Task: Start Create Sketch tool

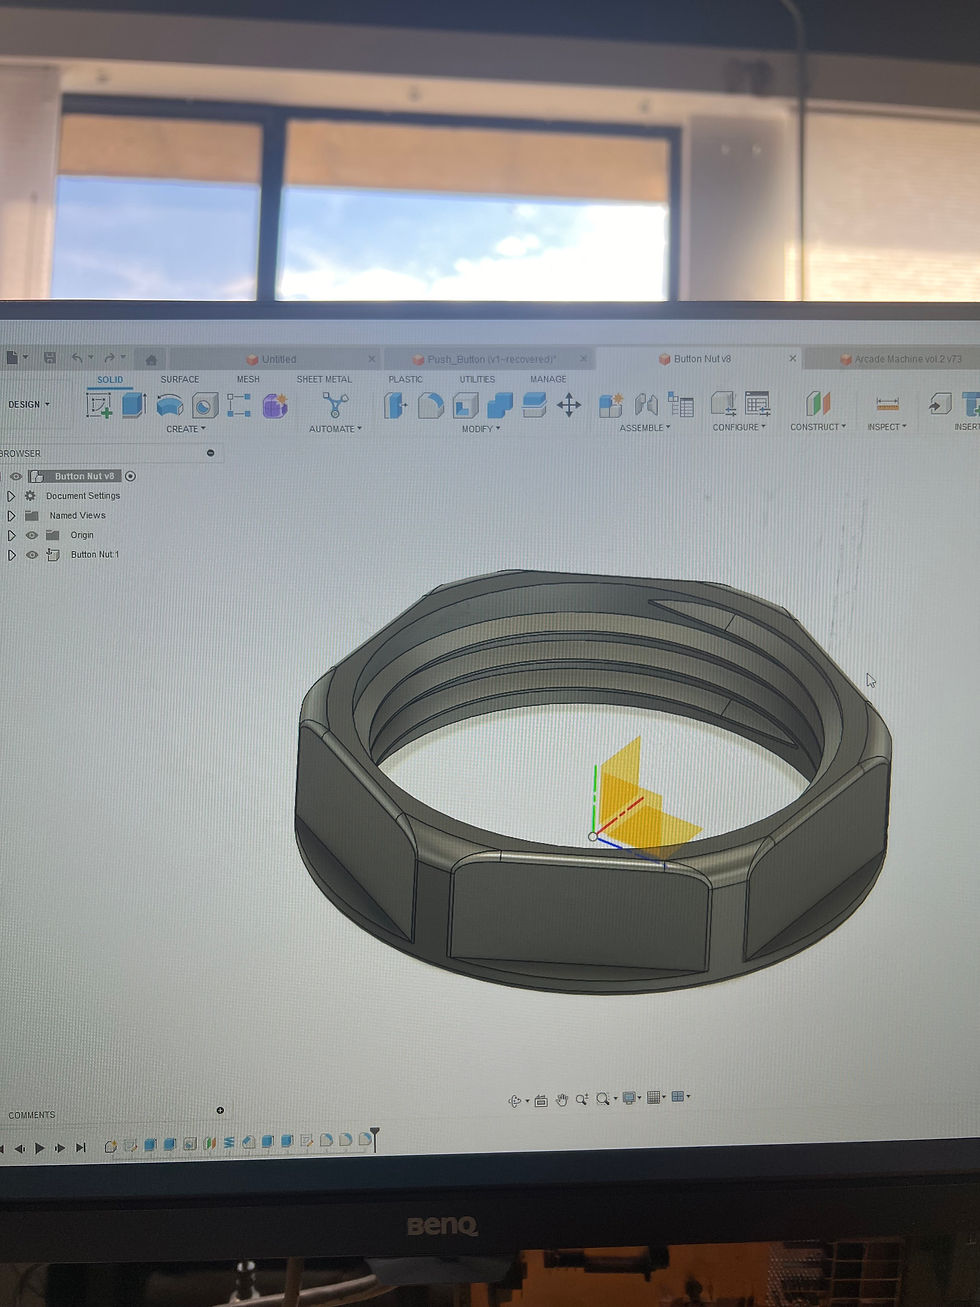Action: [x=99, y=405]
